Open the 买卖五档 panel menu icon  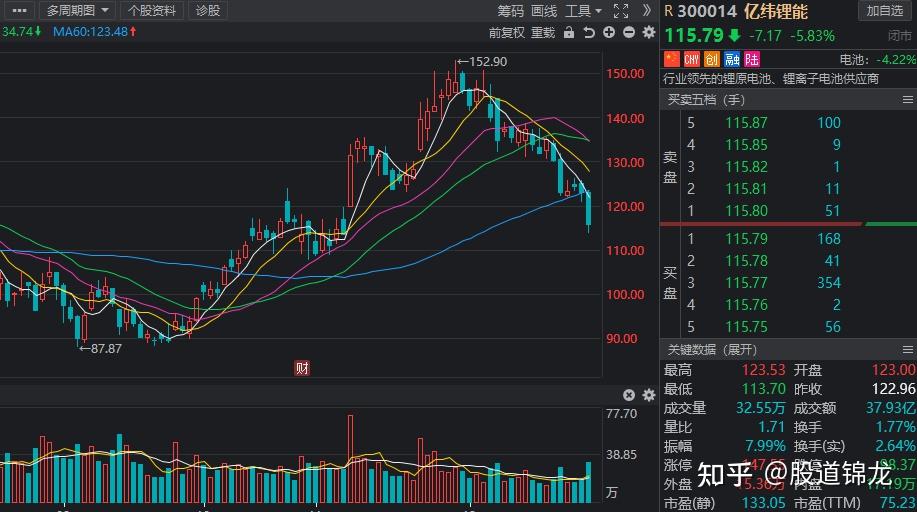click(908, 100)
